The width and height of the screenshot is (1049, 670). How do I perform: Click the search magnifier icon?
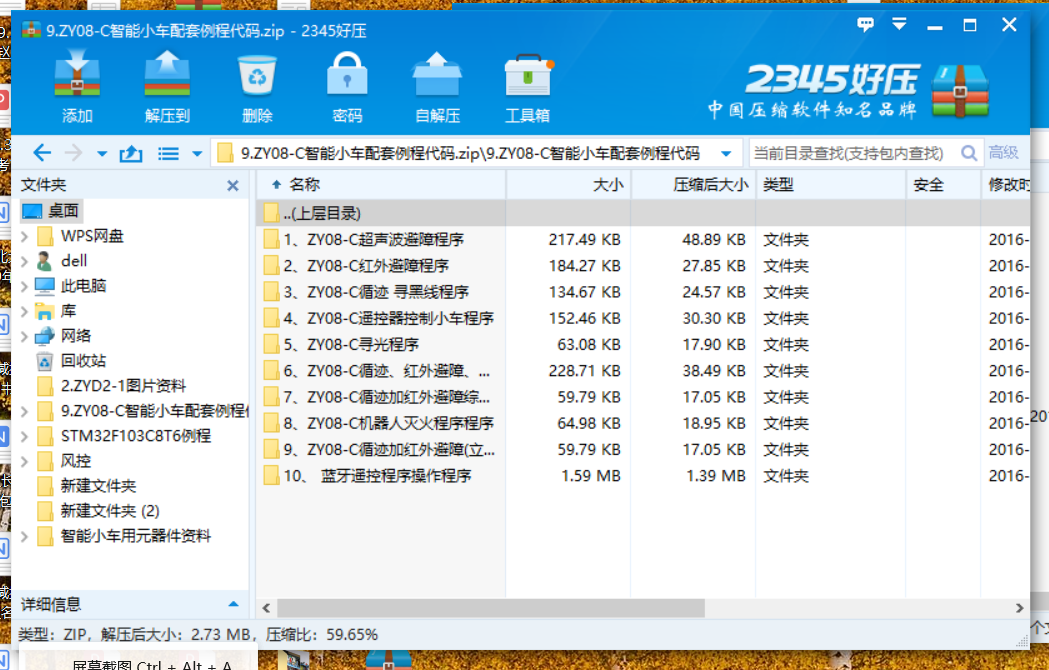coord(968,153)
